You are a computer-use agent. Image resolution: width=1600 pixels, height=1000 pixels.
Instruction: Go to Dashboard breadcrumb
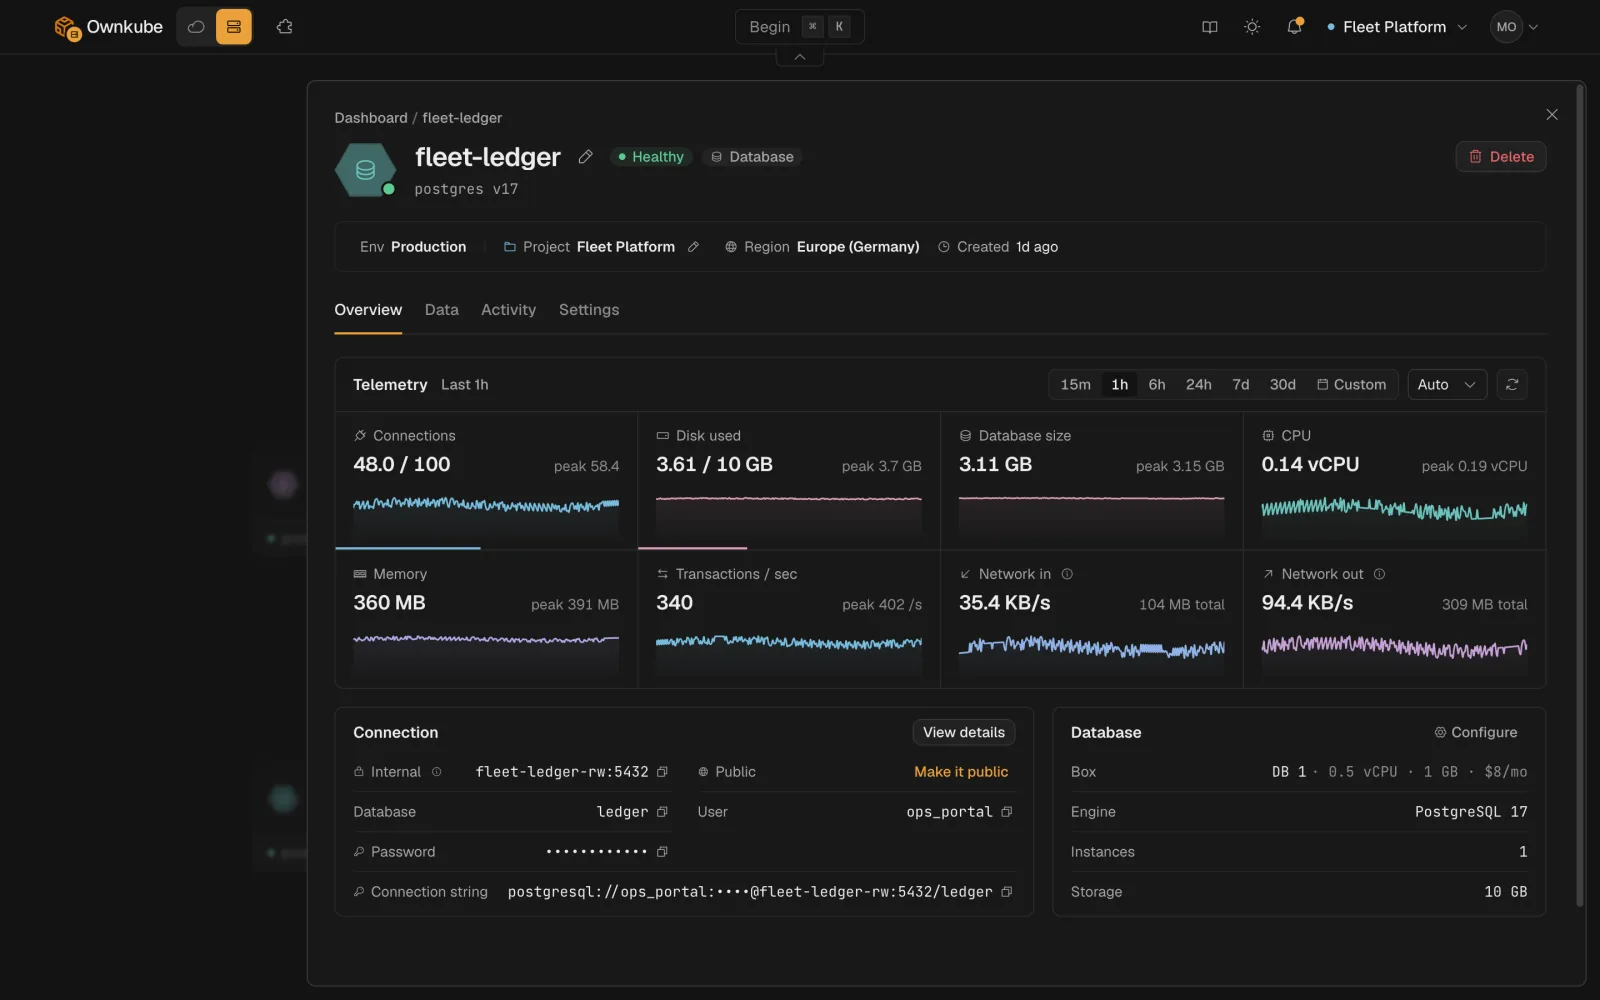coord(371,118)
